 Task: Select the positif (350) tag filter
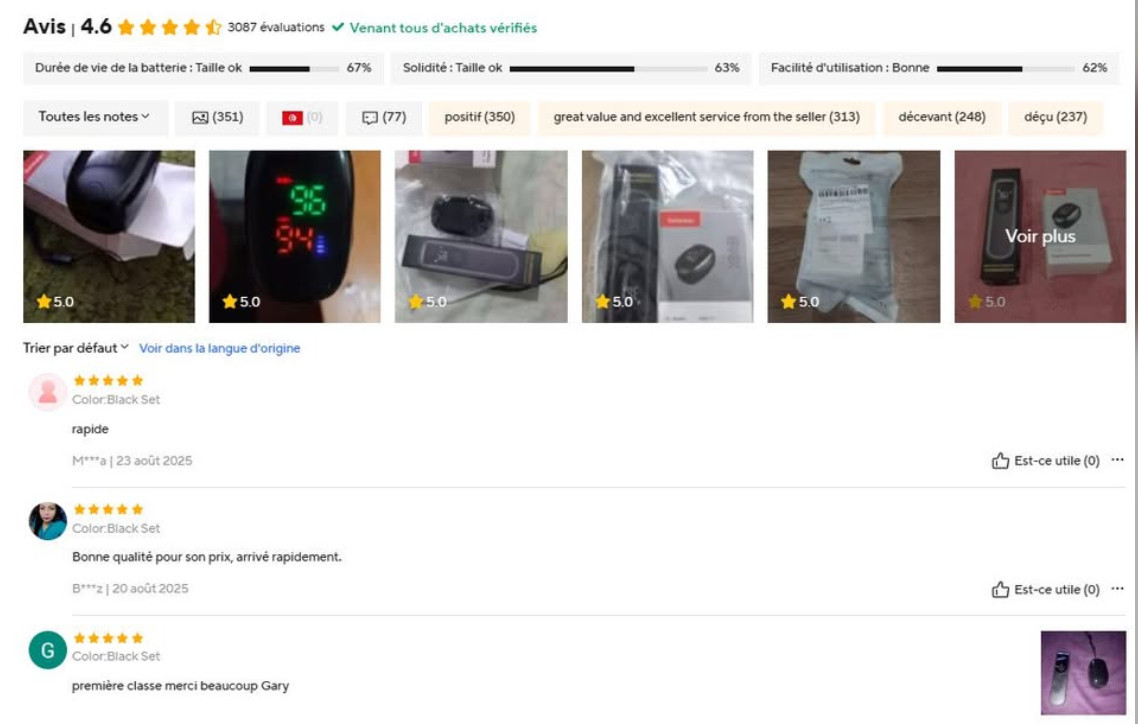(479, 118)
